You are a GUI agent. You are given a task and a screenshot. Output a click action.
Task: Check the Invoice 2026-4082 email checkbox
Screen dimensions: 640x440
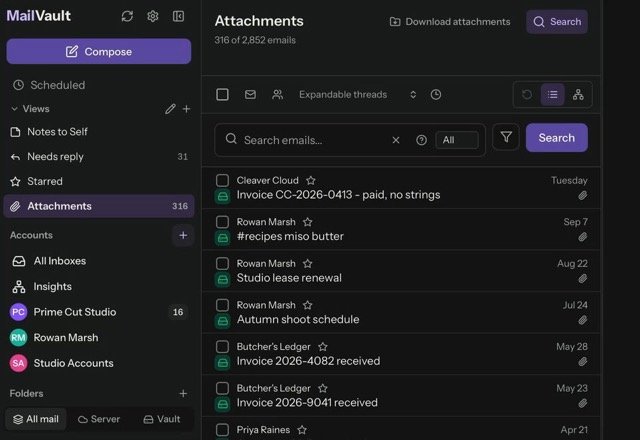pos(222,347)
